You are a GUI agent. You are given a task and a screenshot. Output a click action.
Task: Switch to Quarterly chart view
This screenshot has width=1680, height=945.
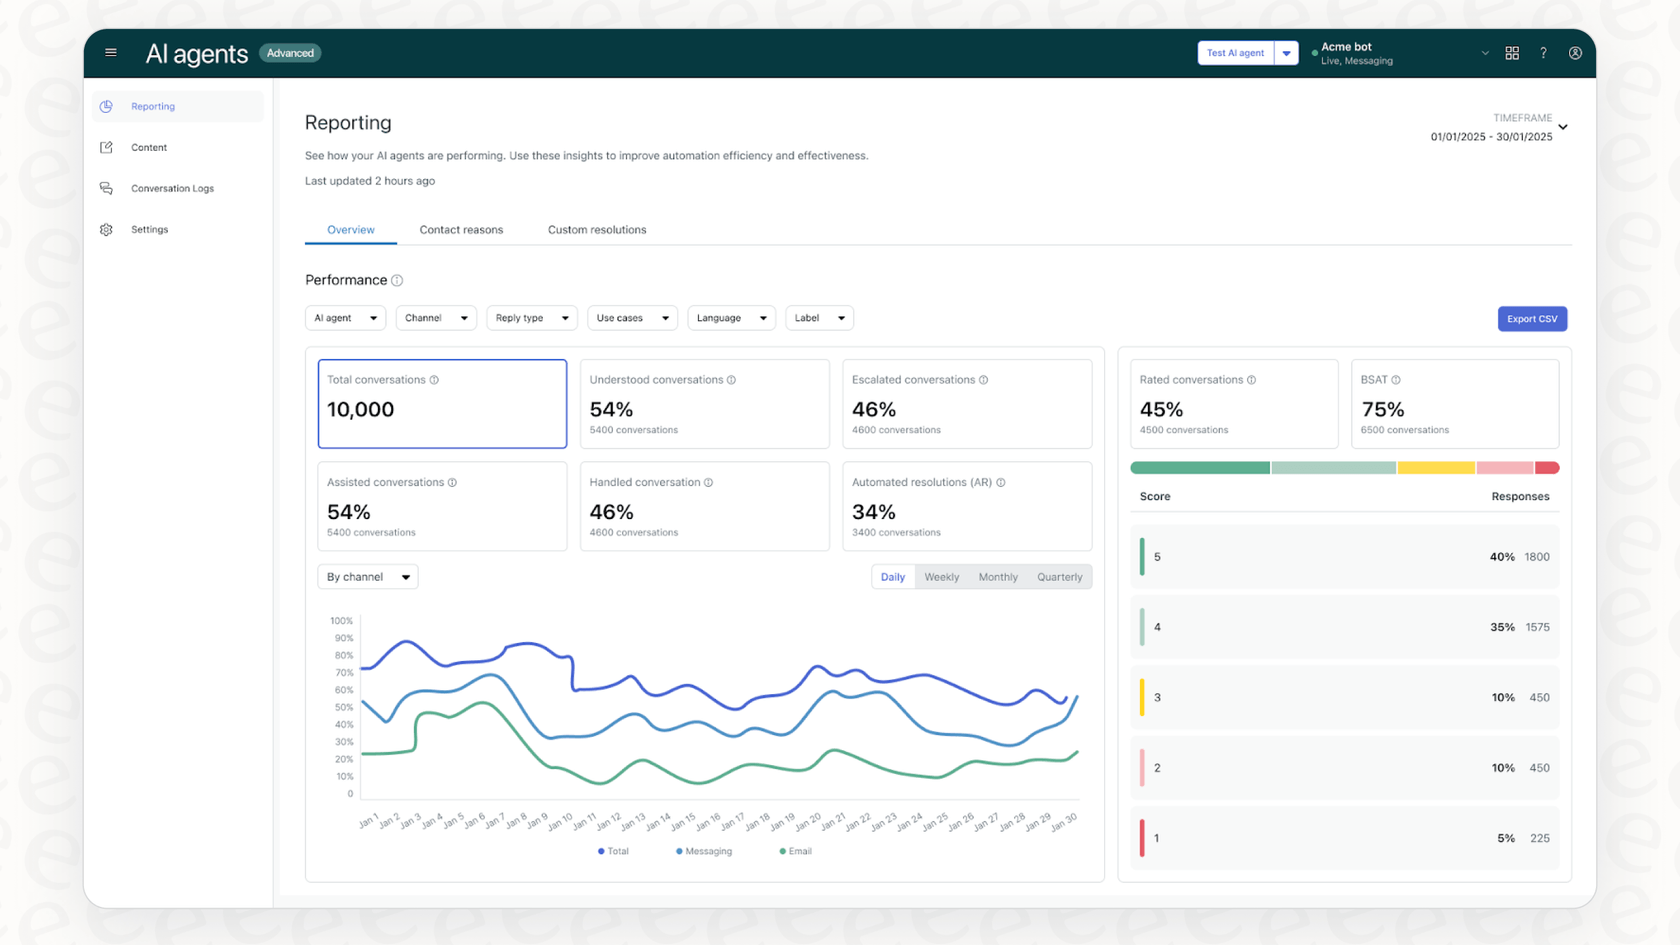(1059, 576)
